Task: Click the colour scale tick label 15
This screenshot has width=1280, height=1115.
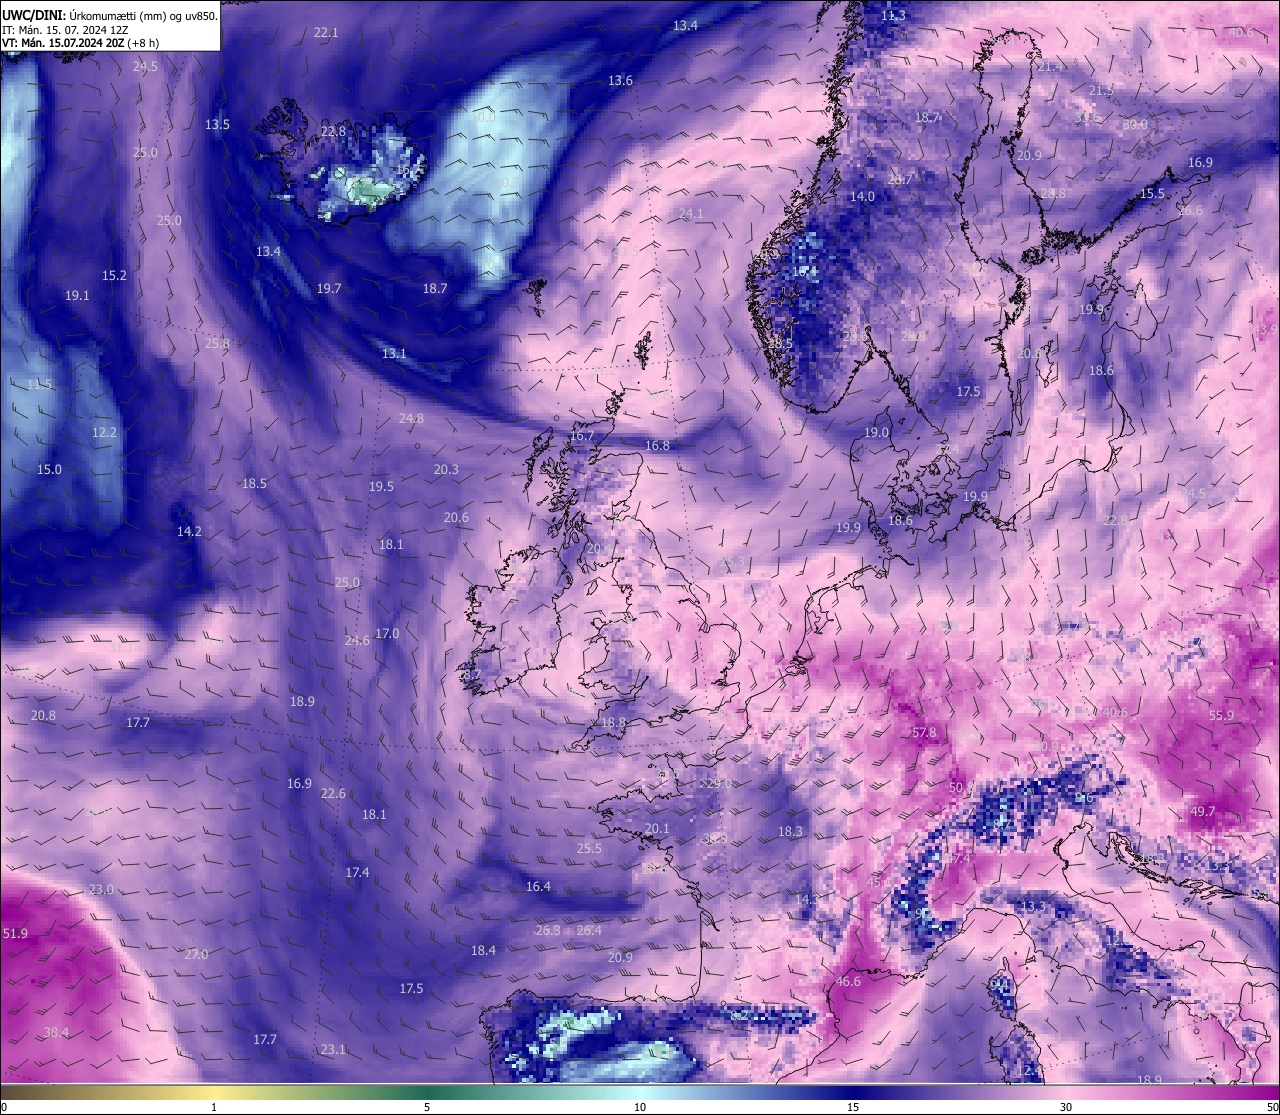Action: [x=852, y=1107]
